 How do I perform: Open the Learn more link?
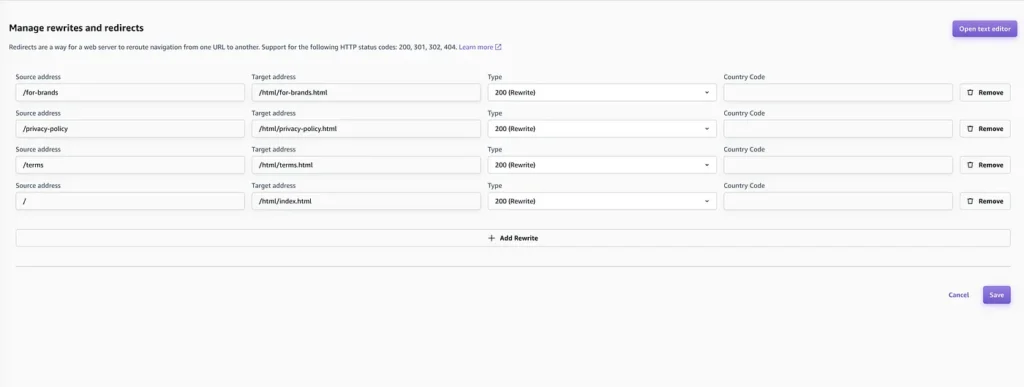(476, 47)
